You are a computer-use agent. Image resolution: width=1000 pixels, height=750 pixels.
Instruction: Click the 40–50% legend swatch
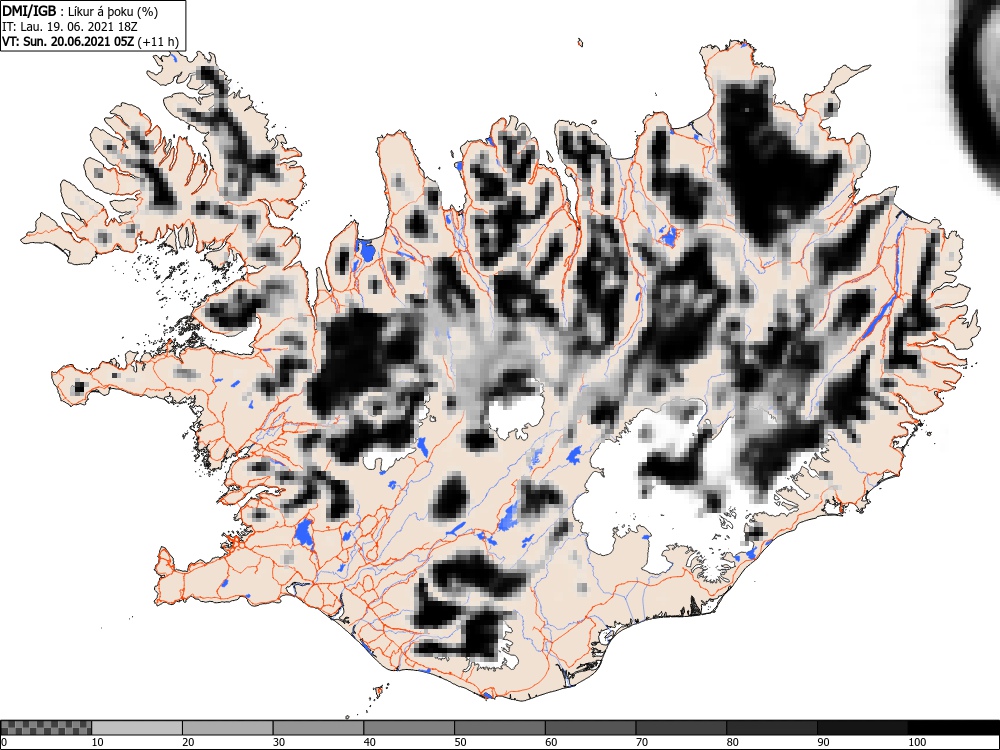click(x=409, y=728)
